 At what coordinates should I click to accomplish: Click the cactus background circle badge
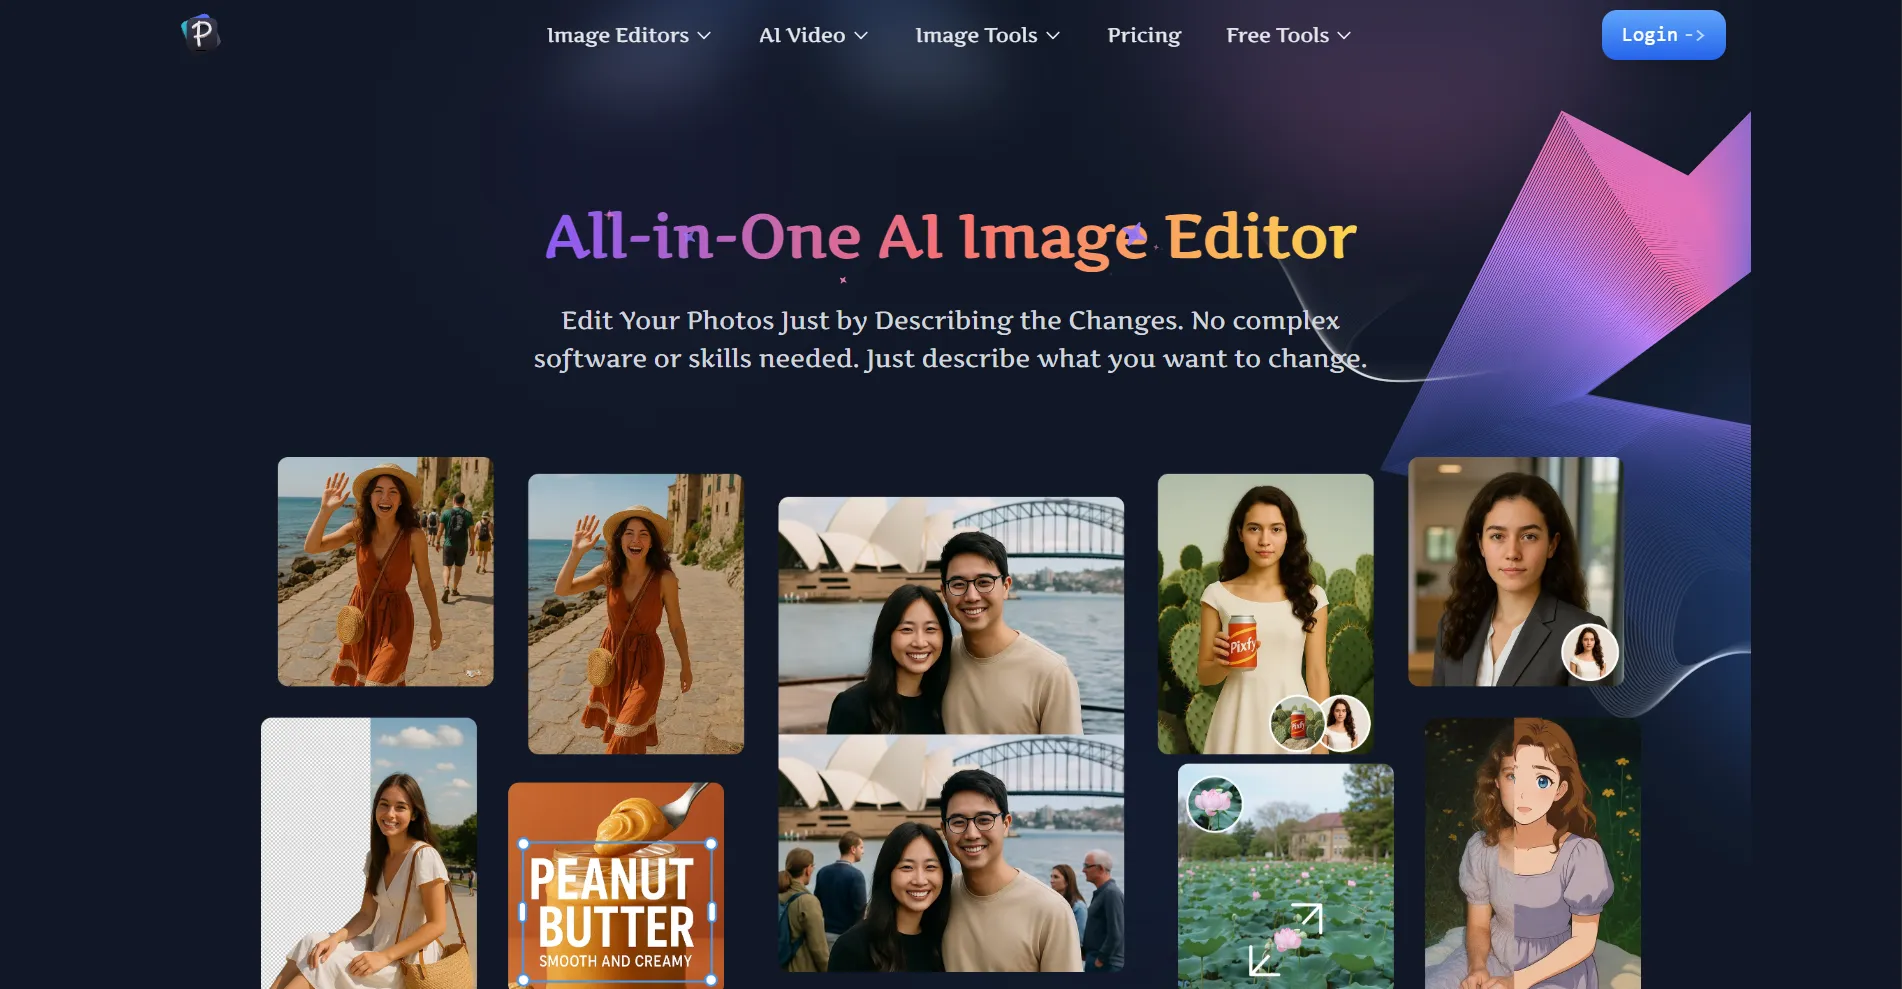pos(1297,723)
